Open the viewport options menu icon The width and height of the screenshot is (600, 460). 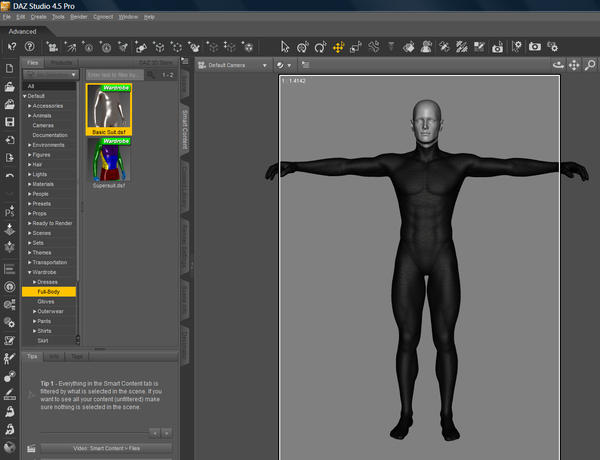pos(305,65)
